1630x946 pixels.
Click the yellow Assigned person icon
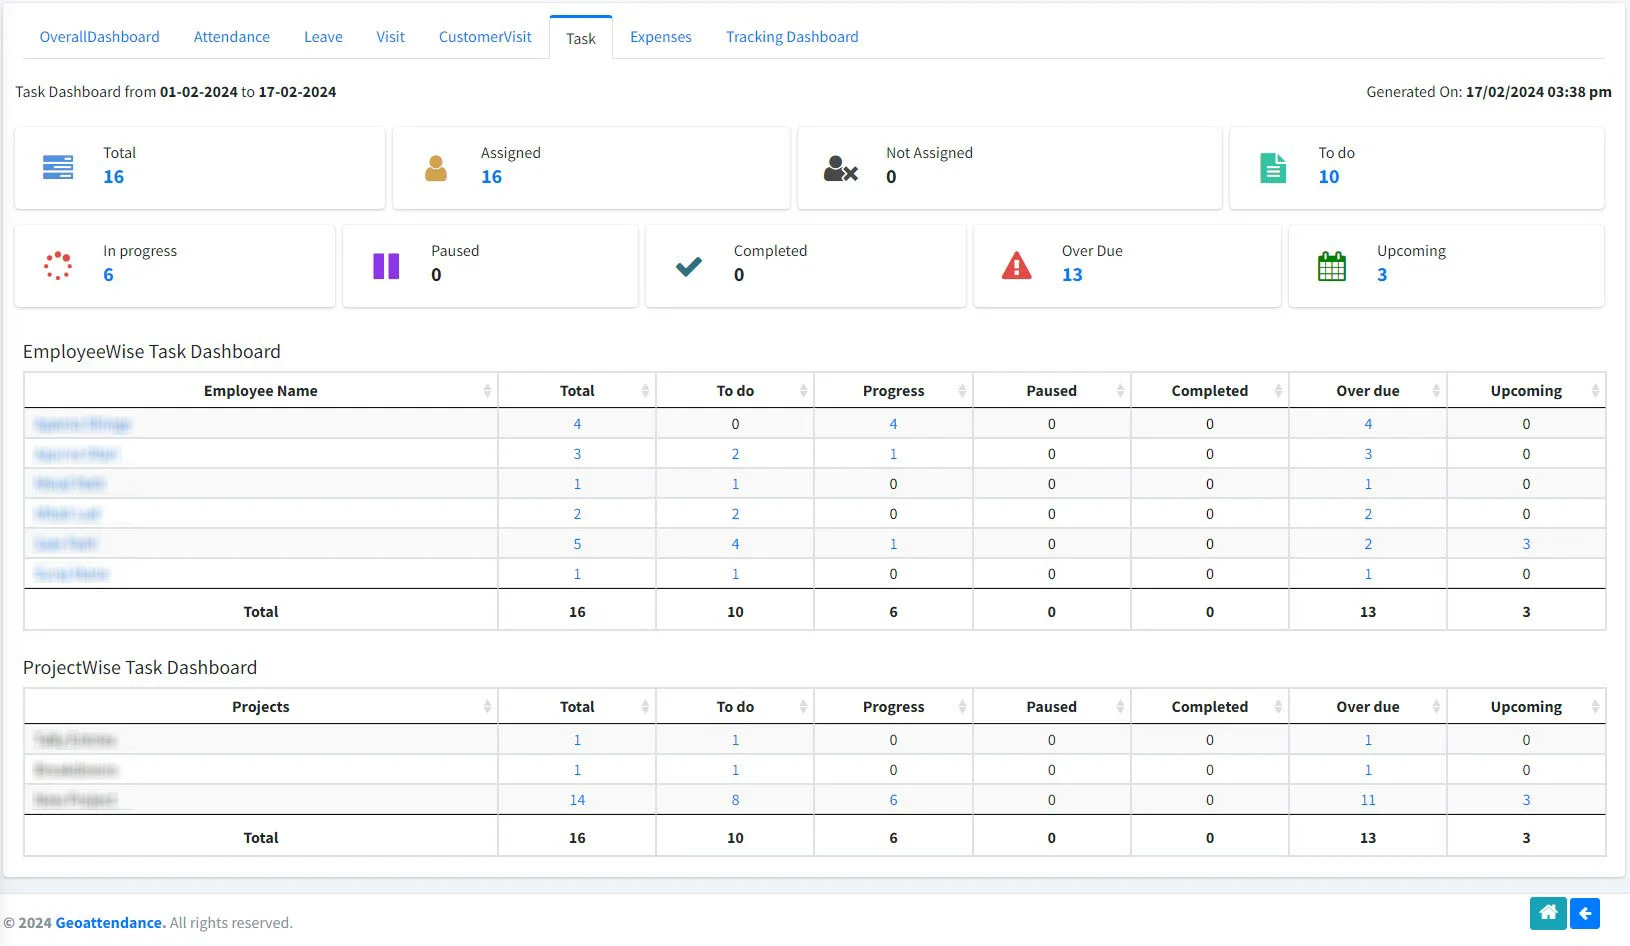436,167
